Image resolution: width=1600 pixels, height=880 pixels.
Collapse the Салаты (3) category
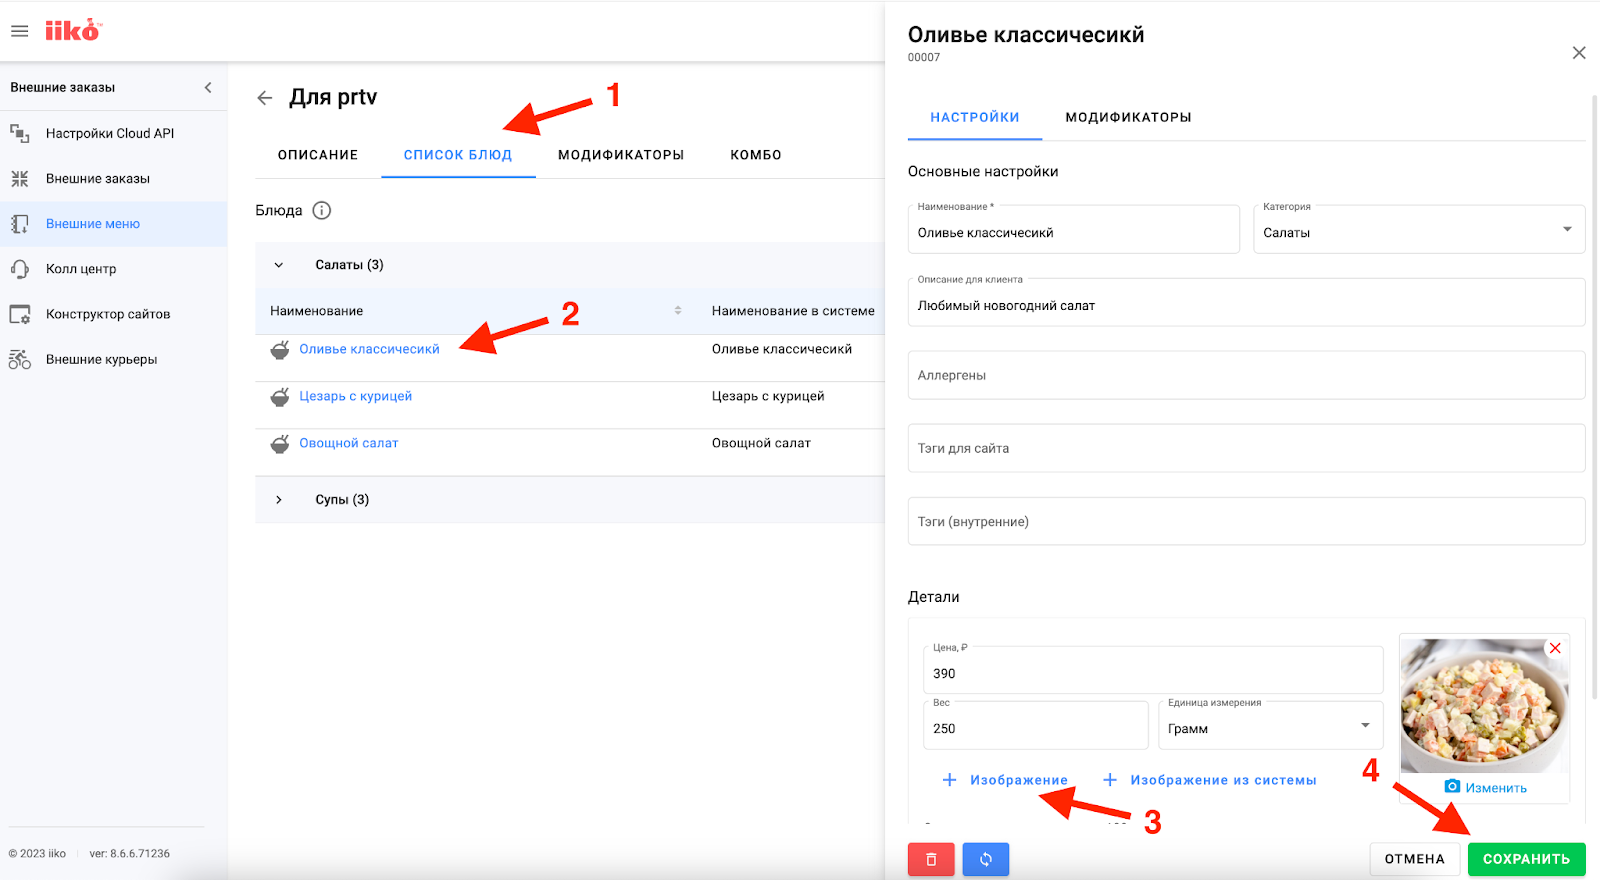coord(279,265)
